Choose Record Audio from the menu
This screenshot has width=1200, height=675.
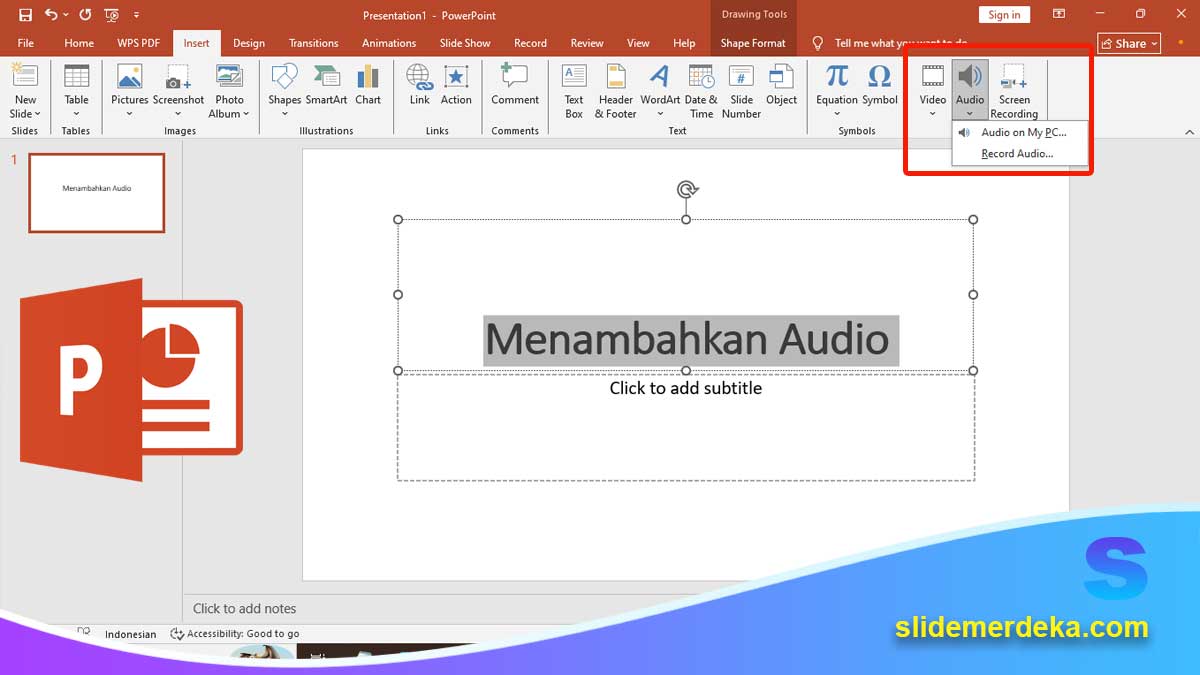coord(1020,154)
